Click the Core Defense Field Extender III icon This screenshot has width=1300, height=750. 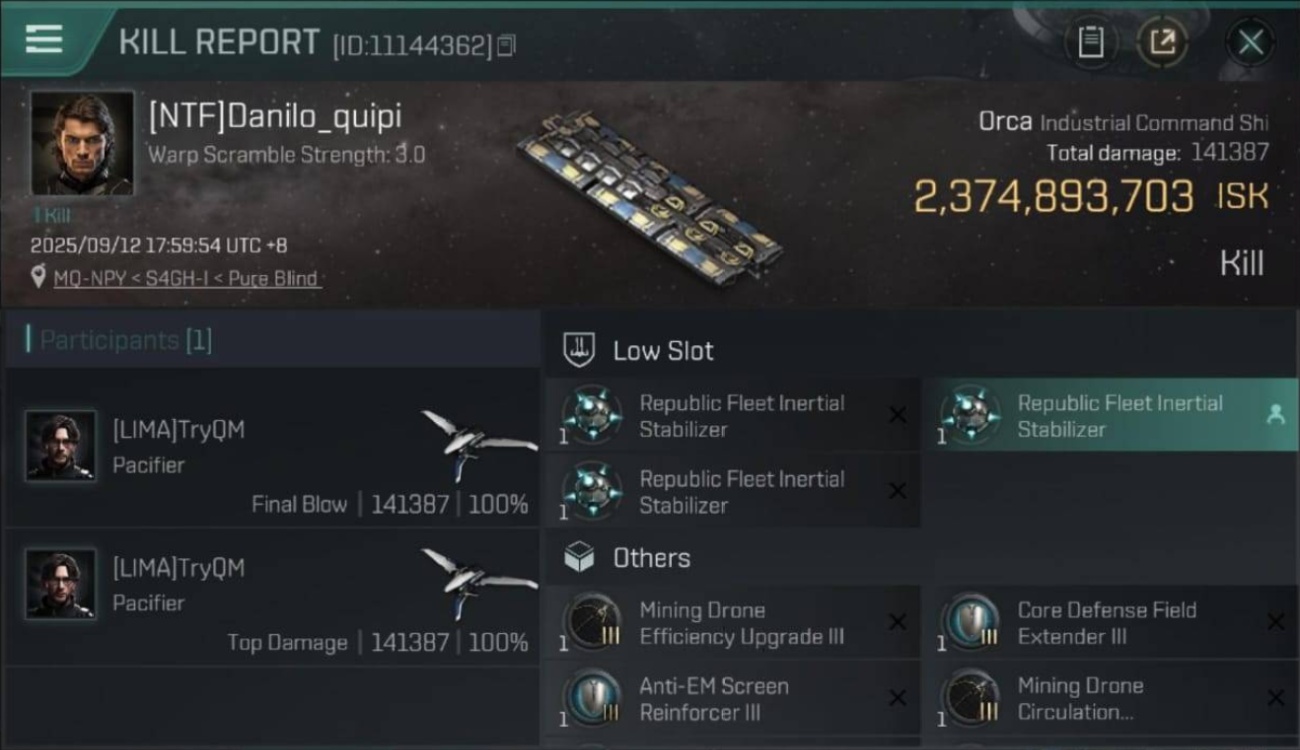970,623
